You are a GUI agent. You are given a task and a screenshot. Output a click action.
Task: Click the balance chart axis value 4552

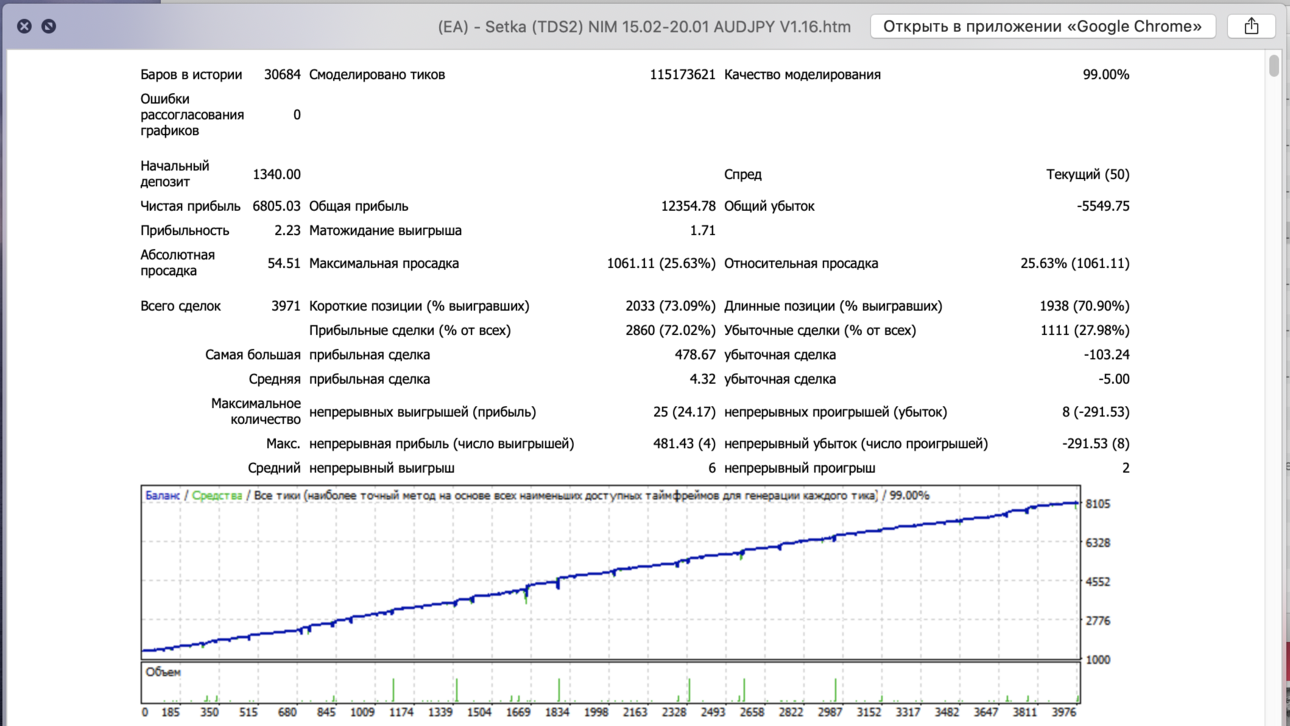pyautogui.click(x=1098, y=582)
